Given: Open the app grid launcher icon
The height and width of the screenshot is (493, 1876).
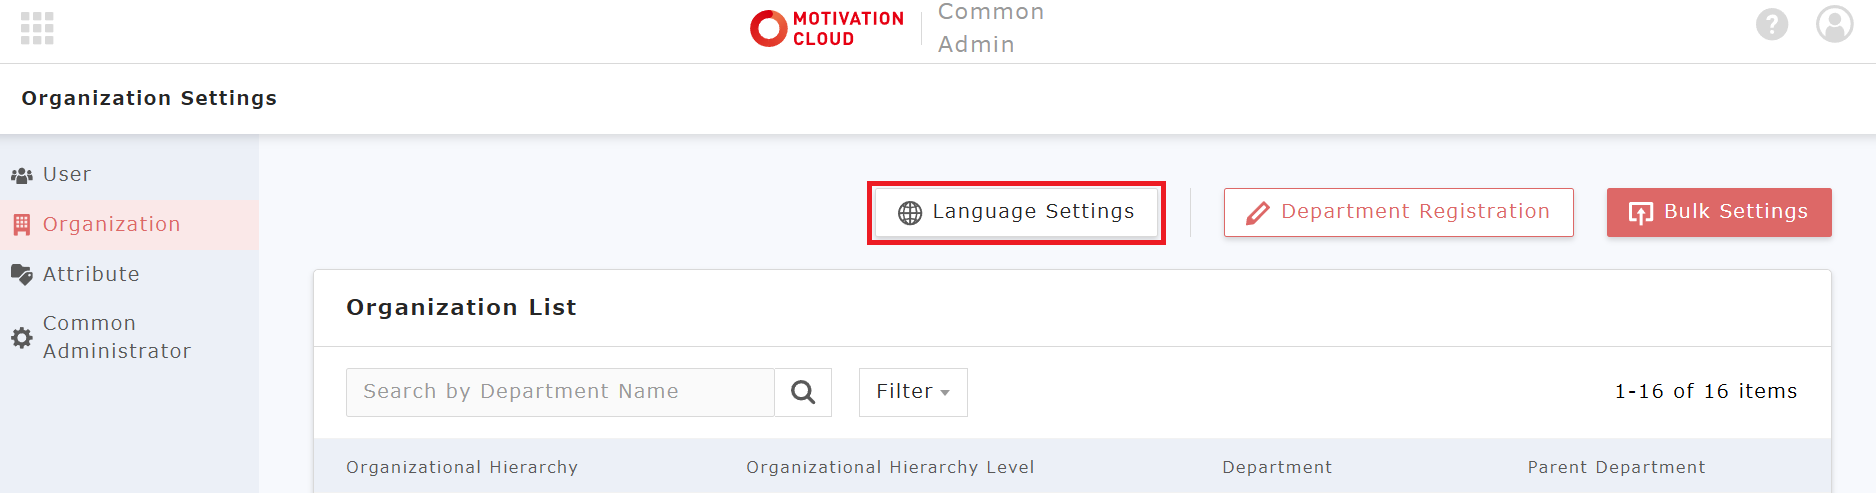Looking at the screenshot, I should [37, 28].
